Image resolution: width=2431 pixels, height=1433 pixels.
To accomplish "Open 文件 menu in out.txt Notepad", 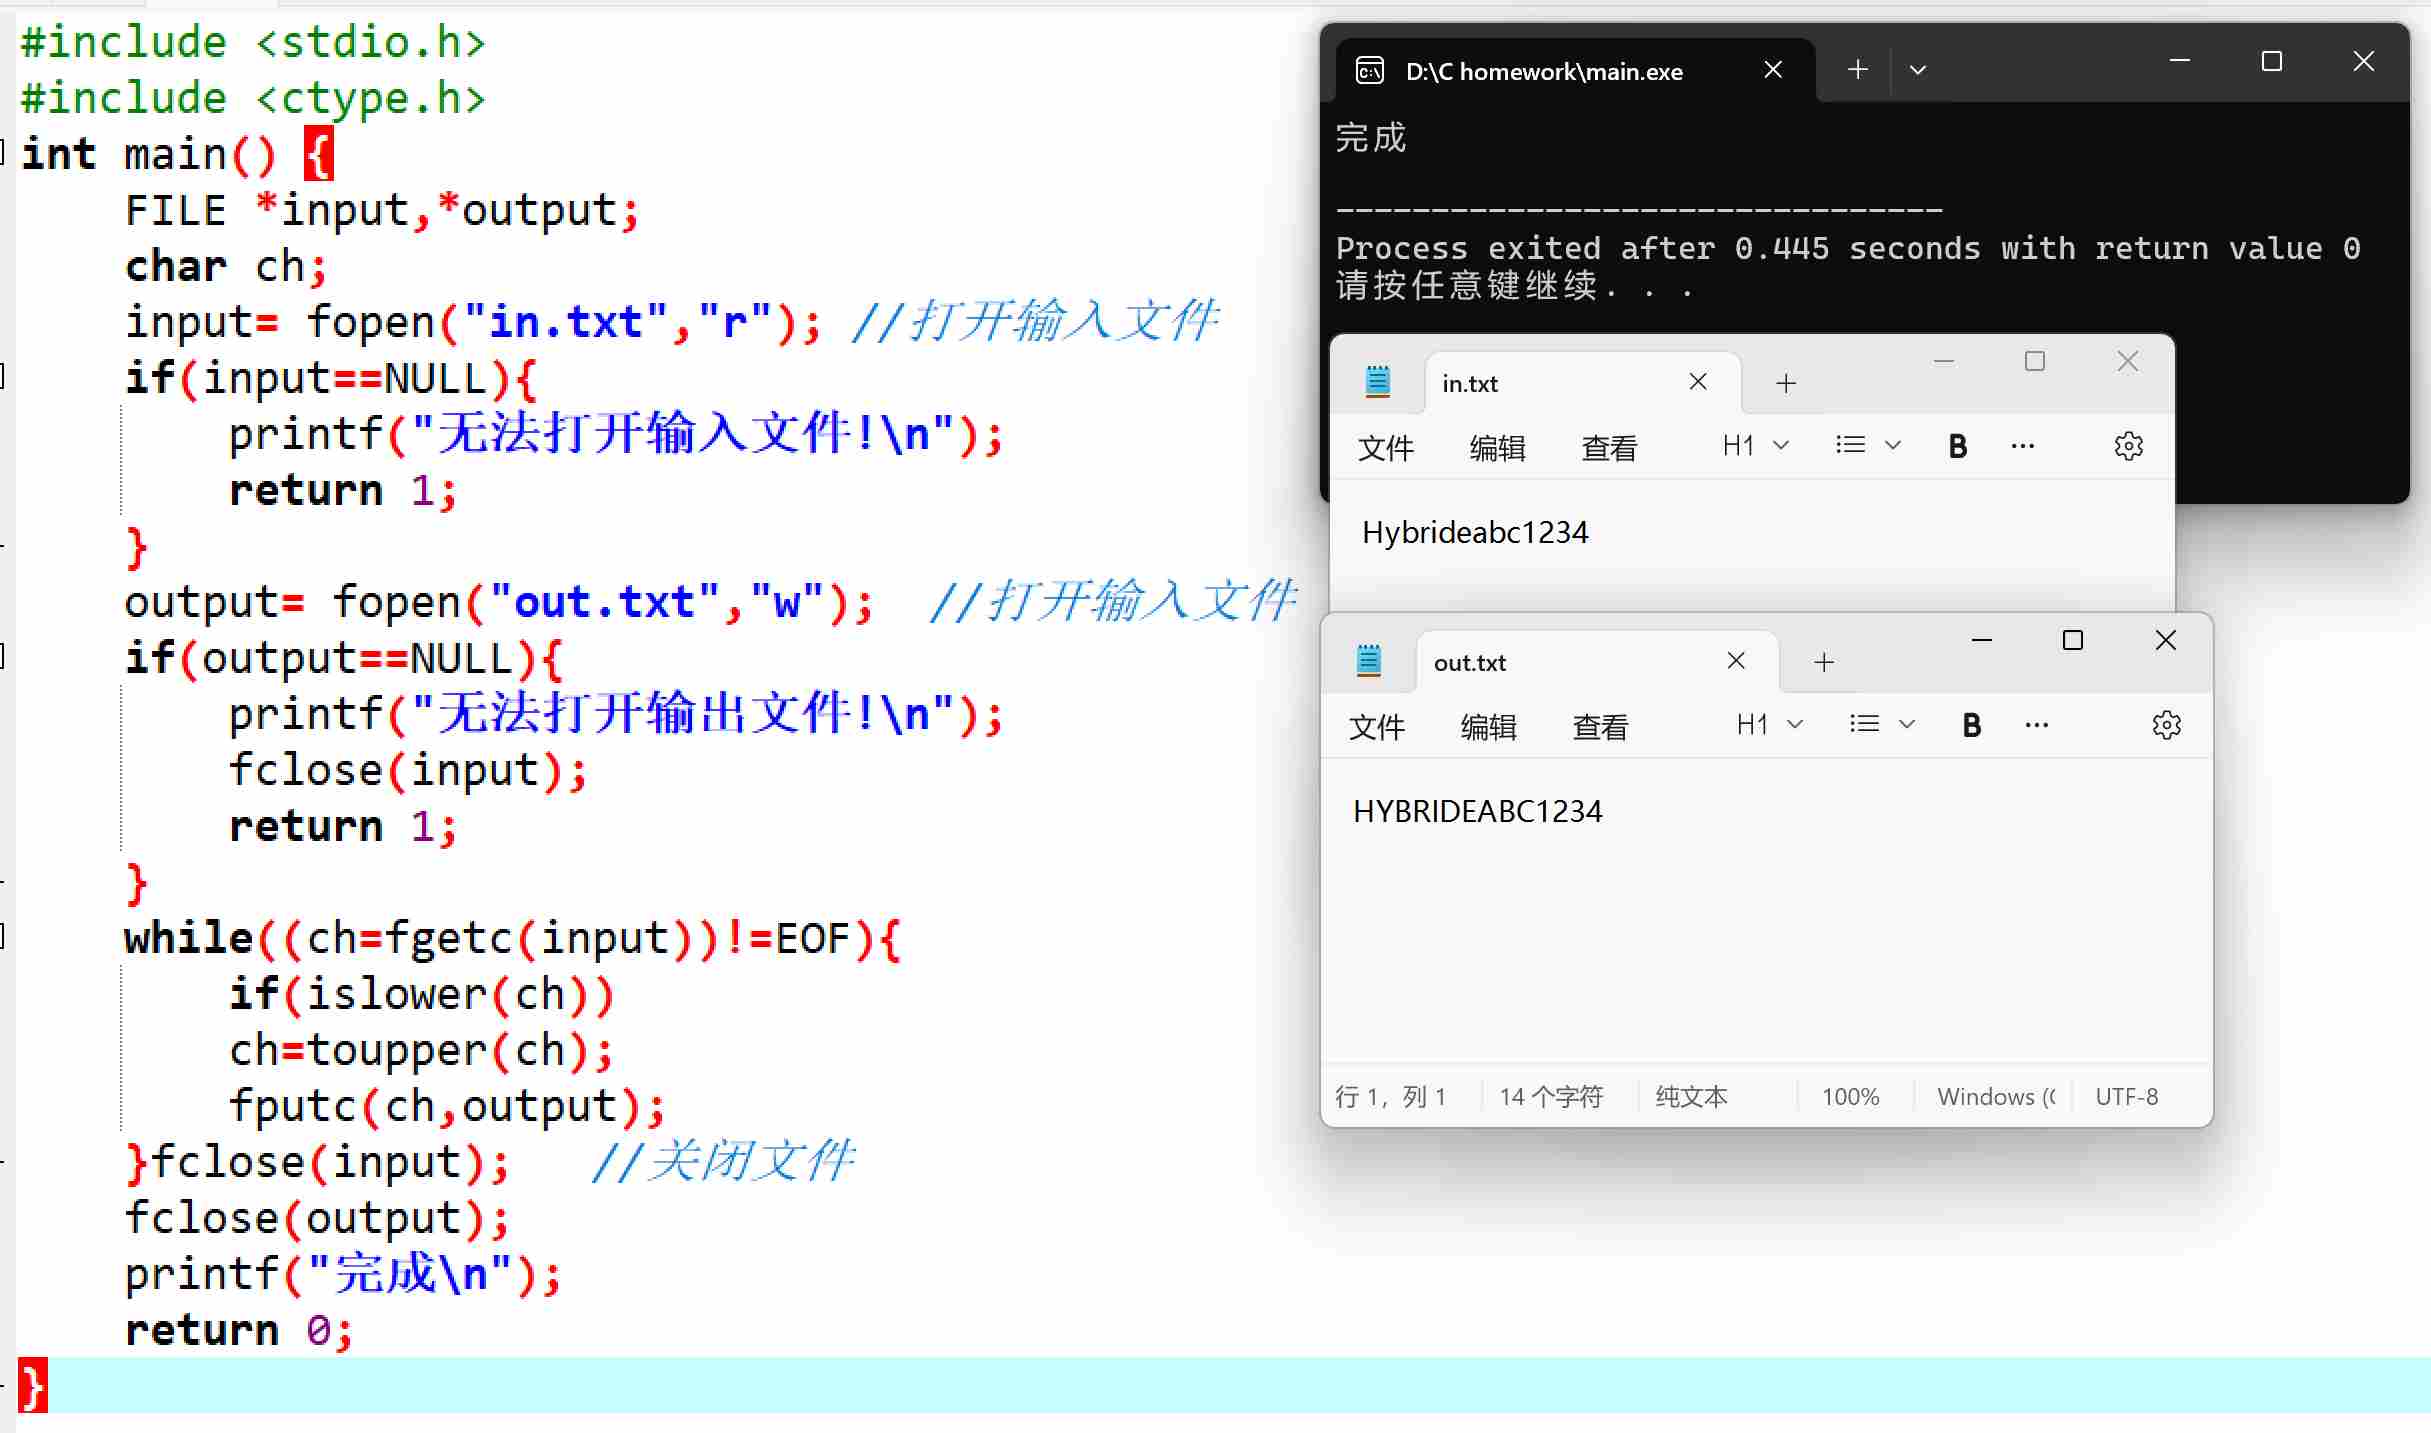I will (x=1376, y=727).
